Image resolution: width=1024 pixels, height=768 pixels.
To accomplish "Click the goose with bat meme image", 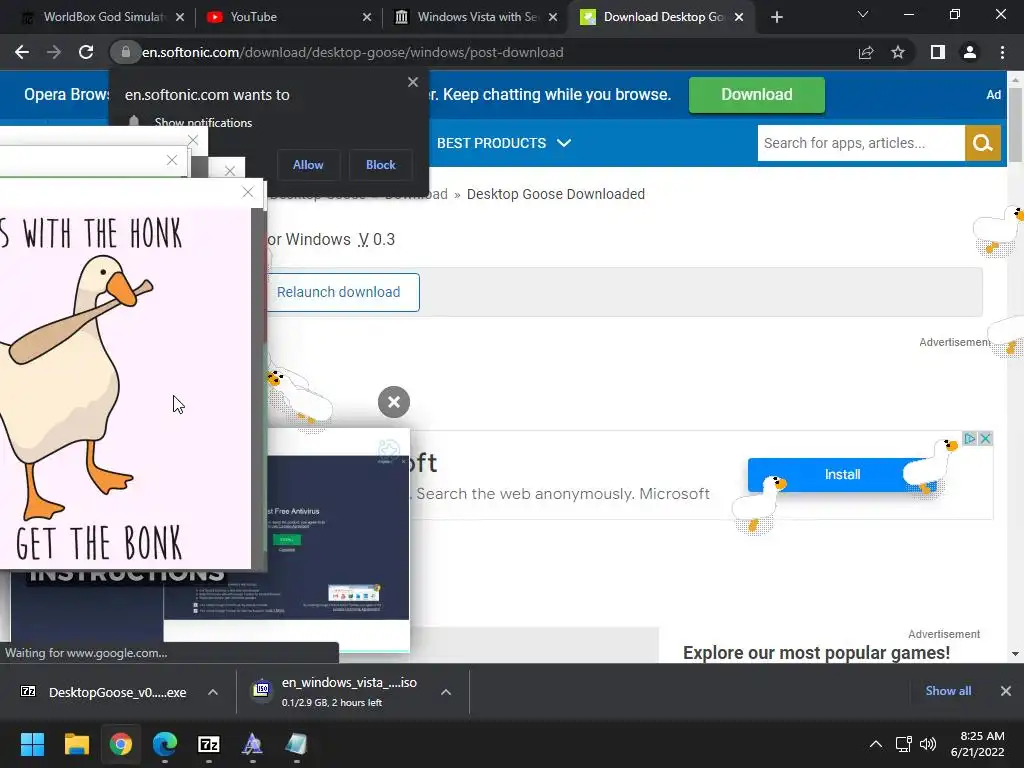I will (x=124, y=389).
